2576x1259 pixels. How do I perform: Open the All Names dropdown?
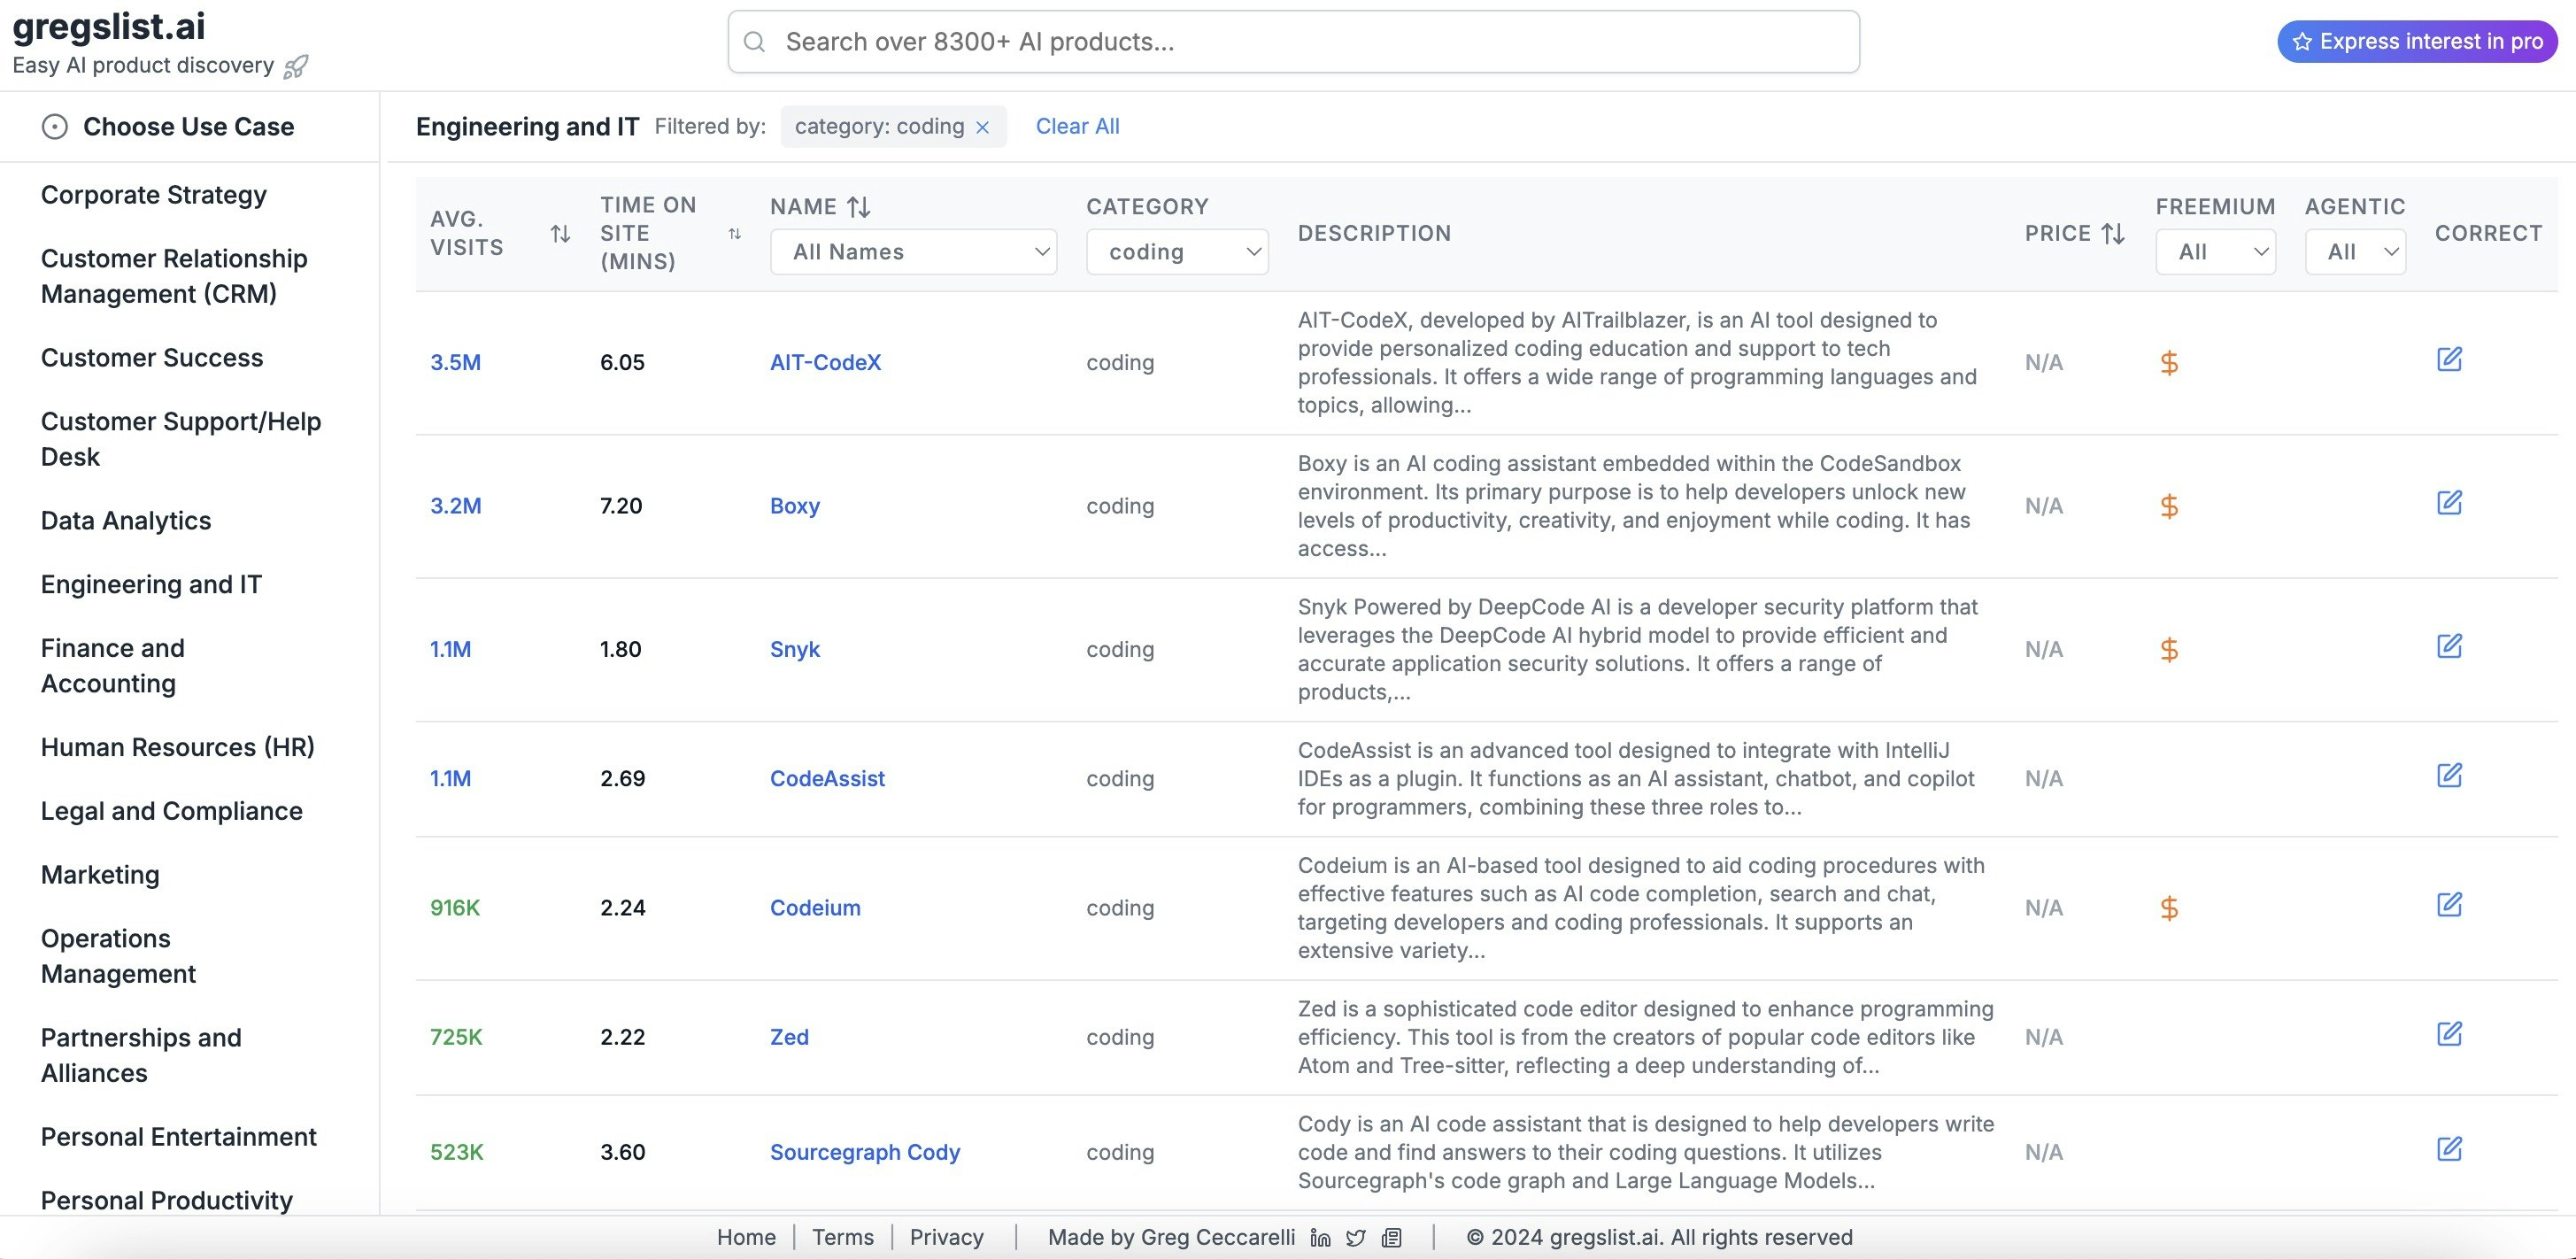tap(913, 252)
